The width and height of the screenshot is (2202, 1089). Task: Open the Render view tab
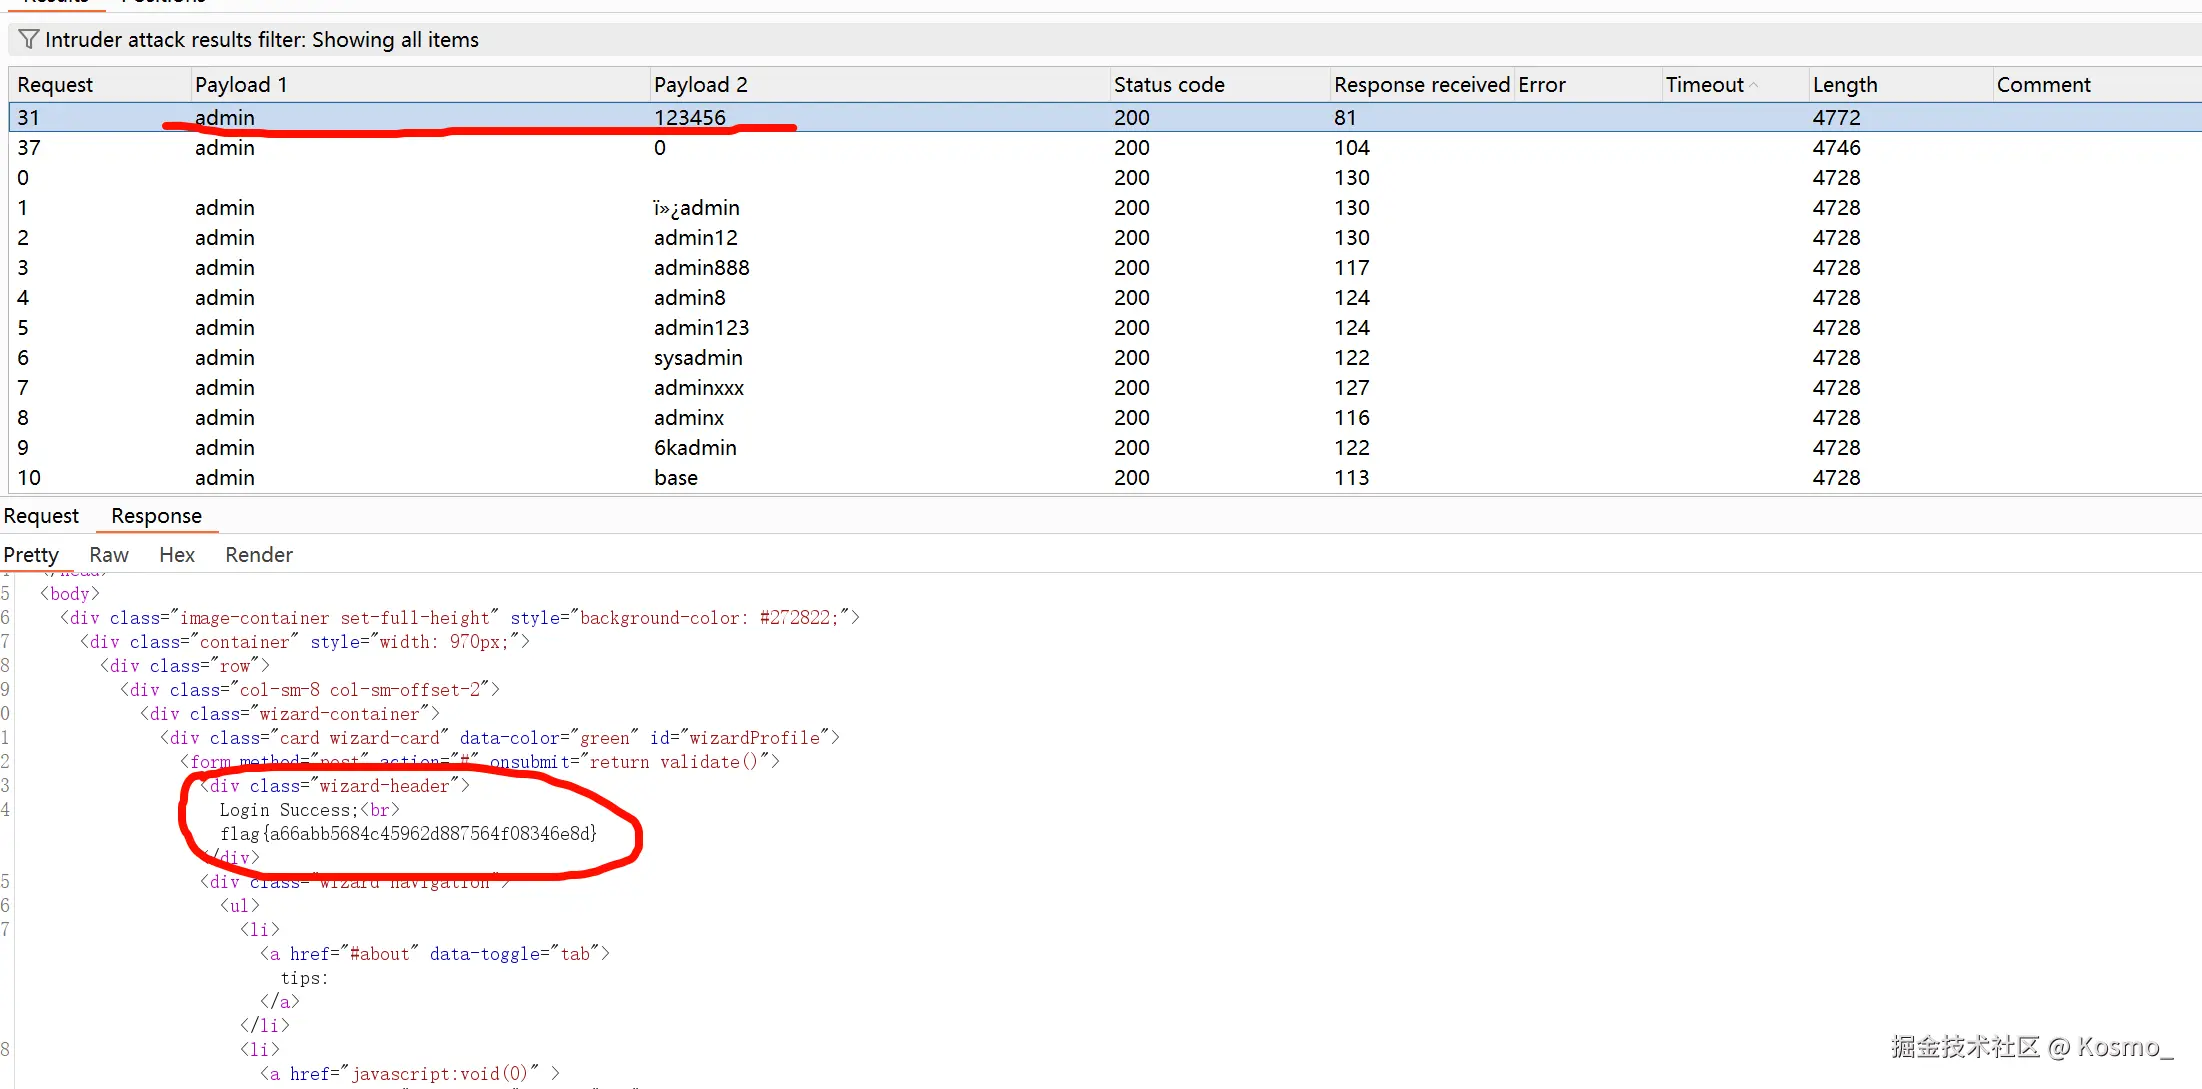coord(258,555)
